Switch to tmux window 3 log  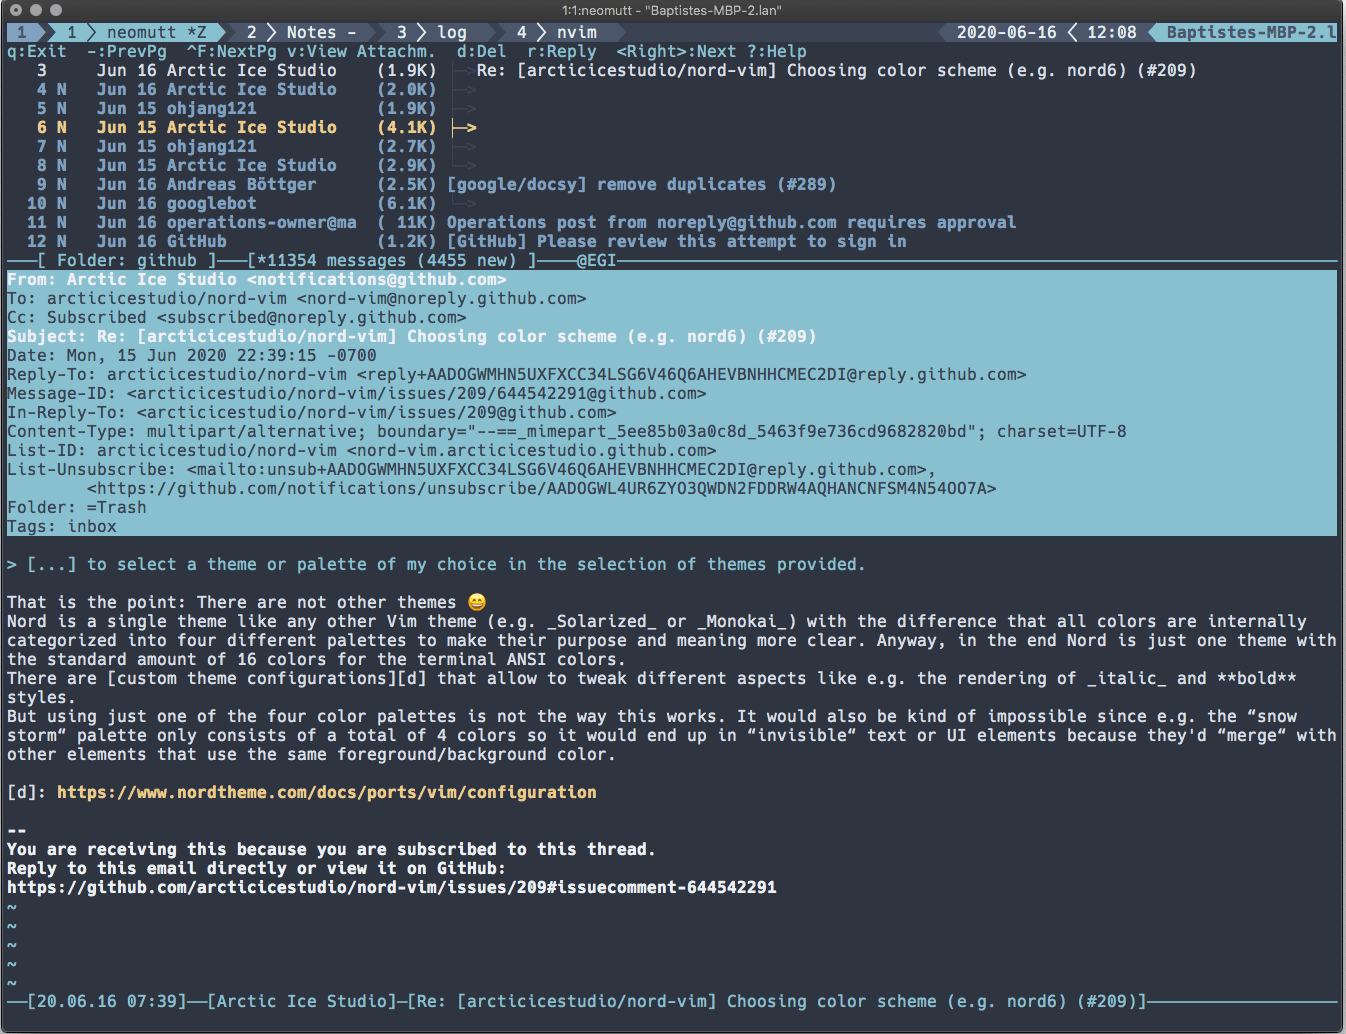[432, 32]
